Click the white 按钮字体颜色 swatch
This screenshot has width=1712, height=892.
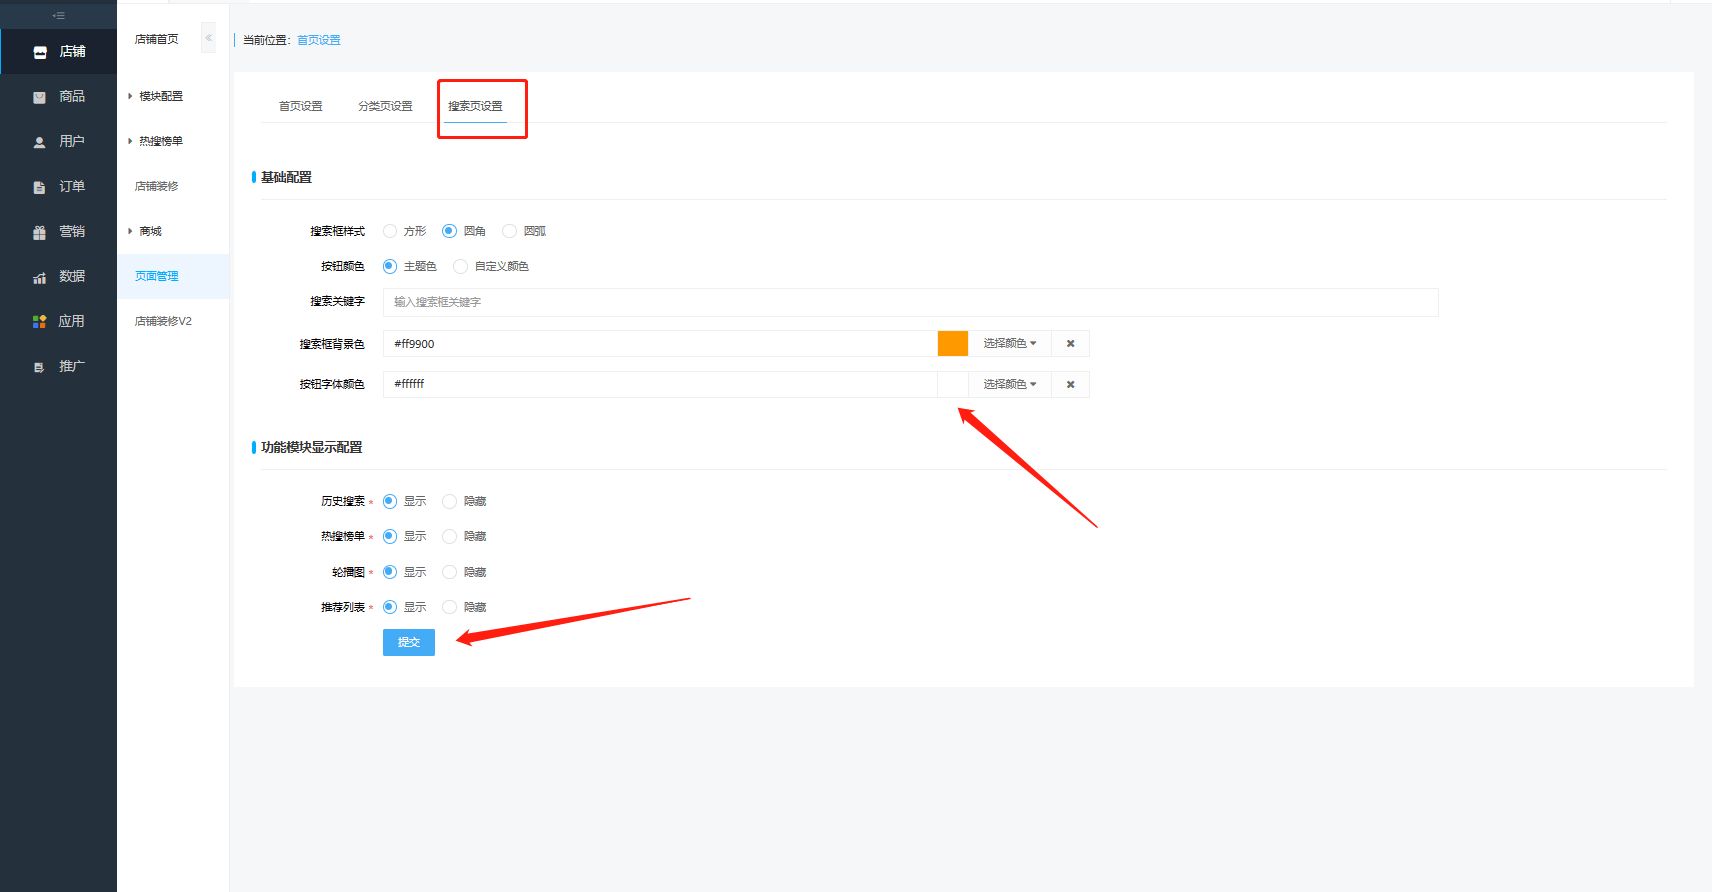click(953, 384)
